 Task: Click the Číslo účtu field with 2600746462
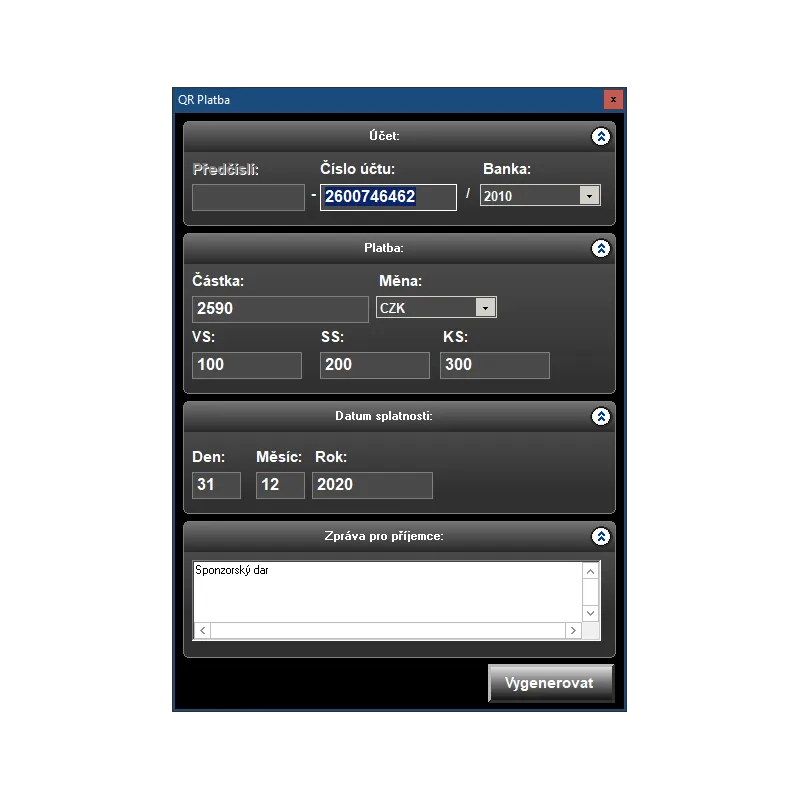tap(388, 197)
